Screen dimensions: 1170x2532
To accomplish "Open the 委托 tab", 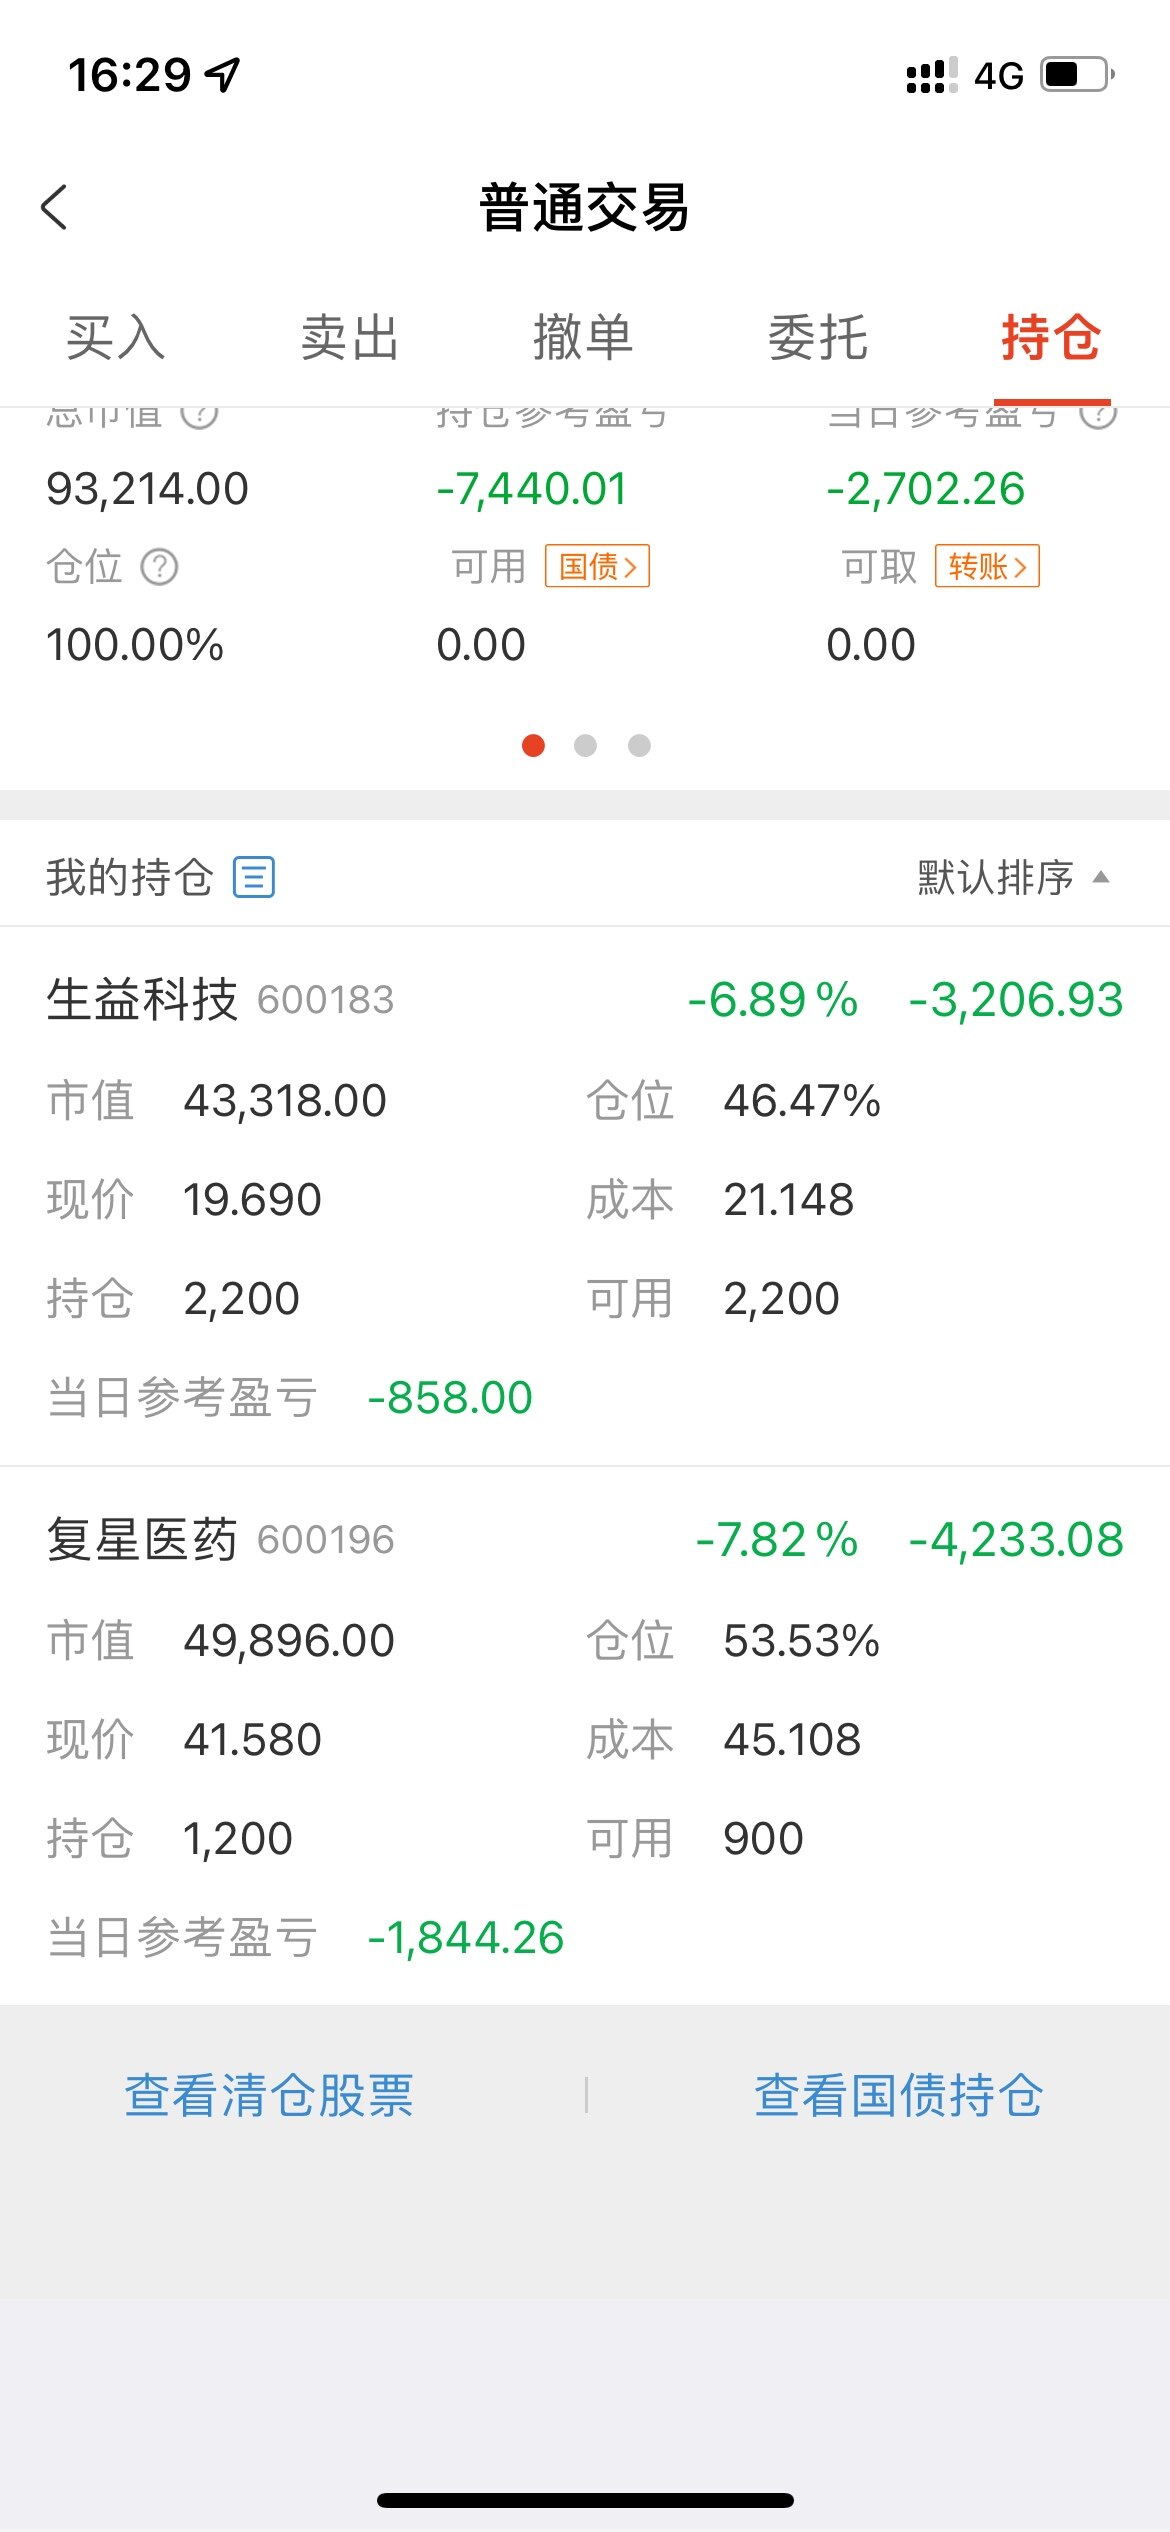I will pyautogui.click(x=818, y=337).
